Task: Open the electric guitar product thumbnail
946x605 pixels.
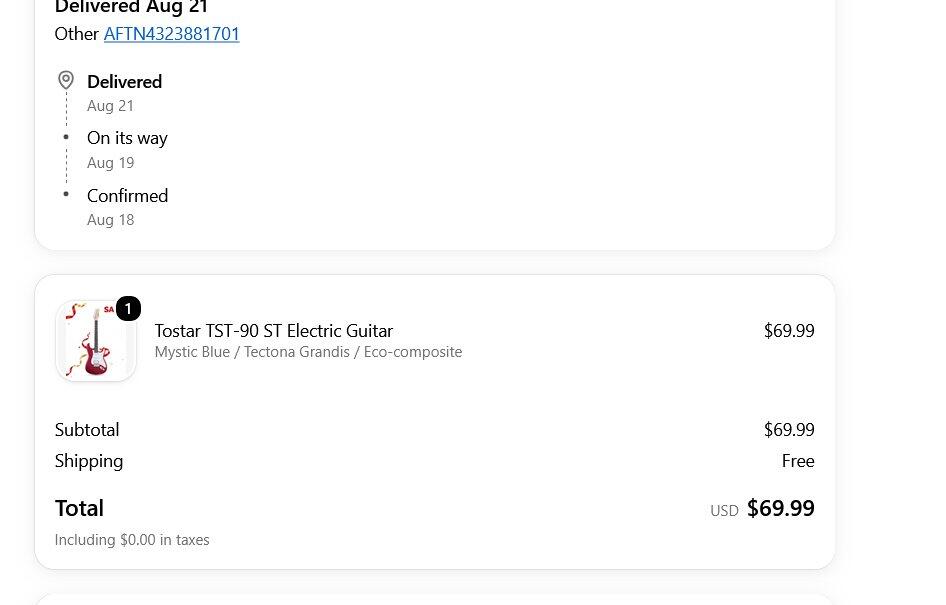Action: pos(96,341)
